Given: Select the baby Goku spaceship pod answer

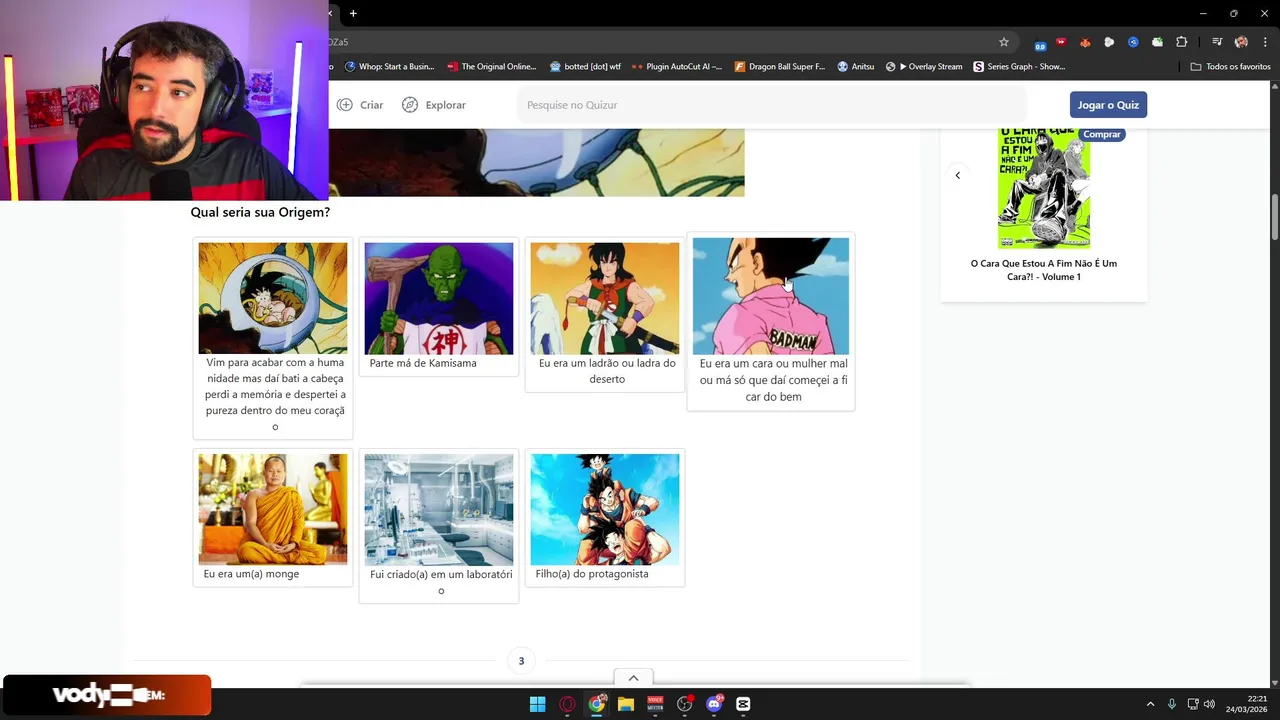Looking at the screenshot, I should click(273, 338).
